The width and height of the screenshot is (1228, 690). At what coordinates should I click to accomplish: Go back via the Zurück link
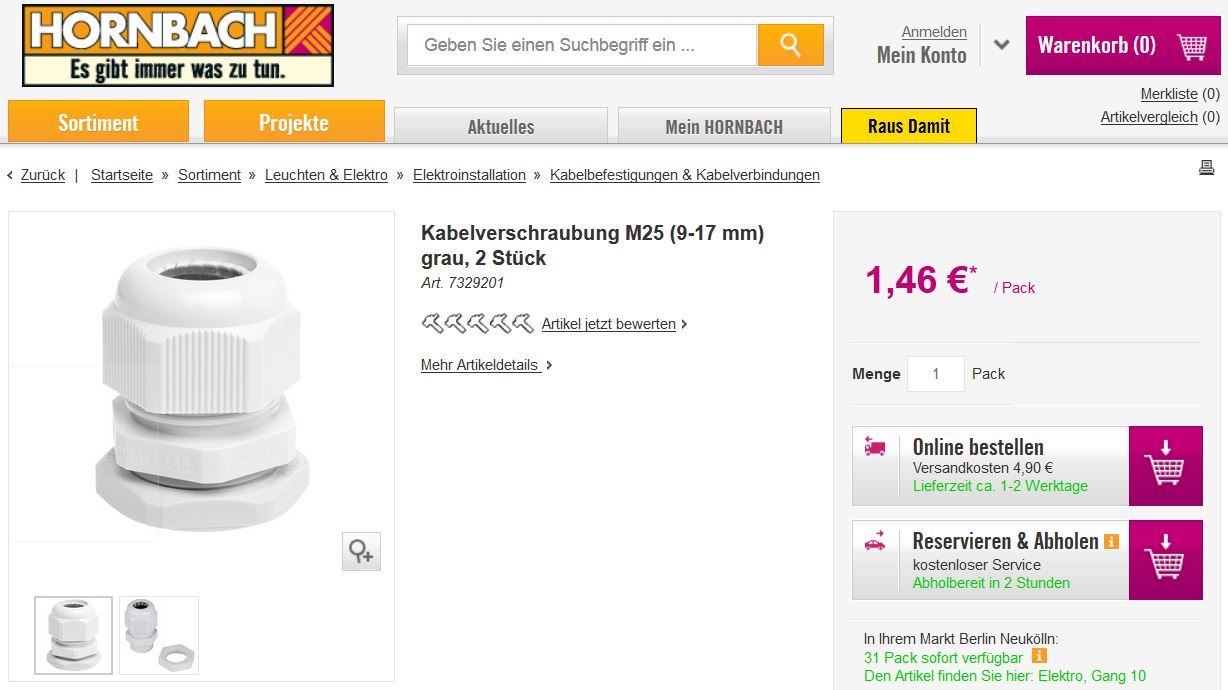pyautogui.click(x=42, y=175)
